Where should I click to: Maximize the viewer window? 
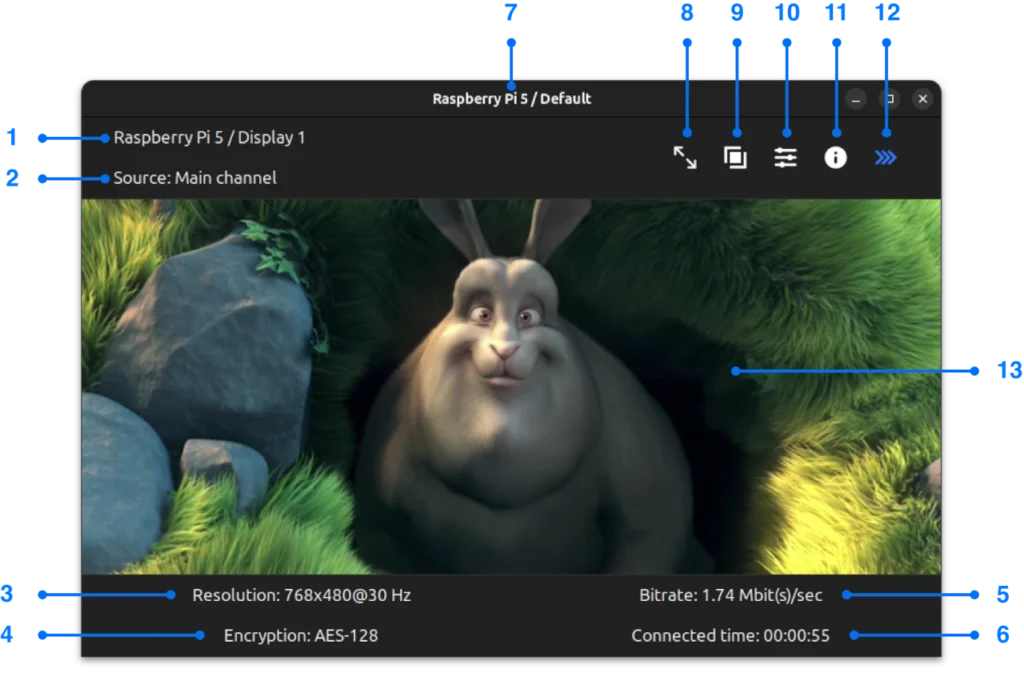pyautogui.click(x=889, y=99)
